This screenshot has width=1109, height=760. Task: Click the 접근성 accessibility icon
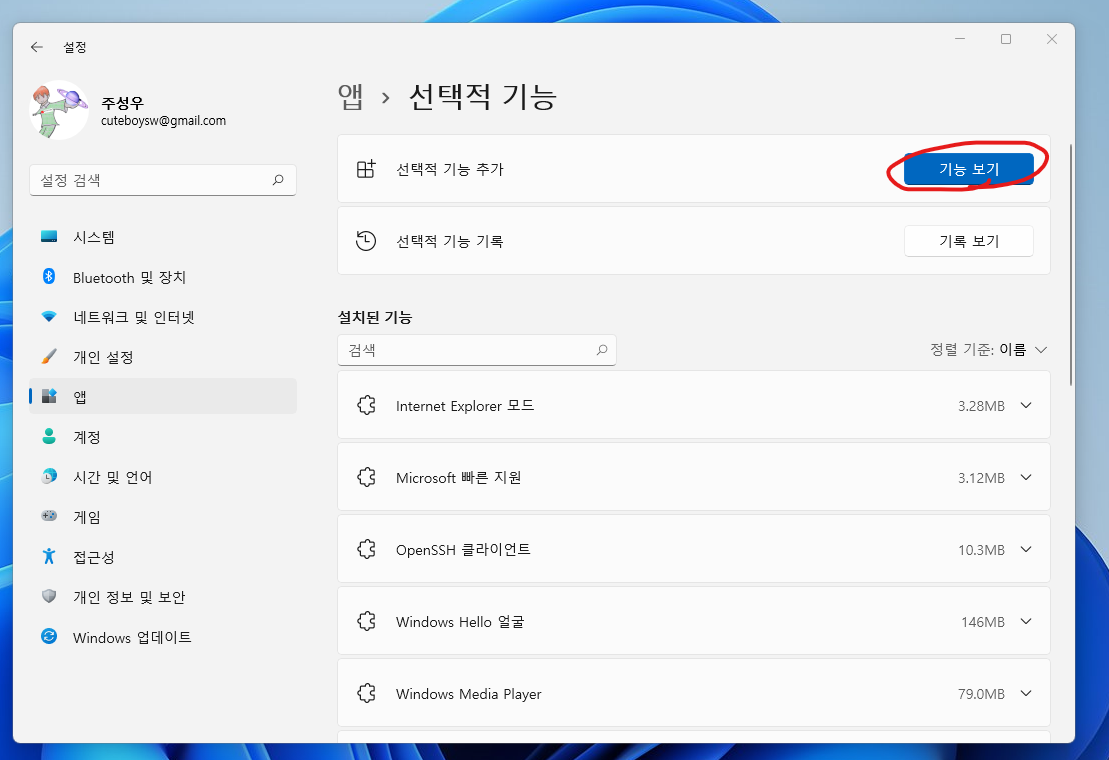click(49, 556)
